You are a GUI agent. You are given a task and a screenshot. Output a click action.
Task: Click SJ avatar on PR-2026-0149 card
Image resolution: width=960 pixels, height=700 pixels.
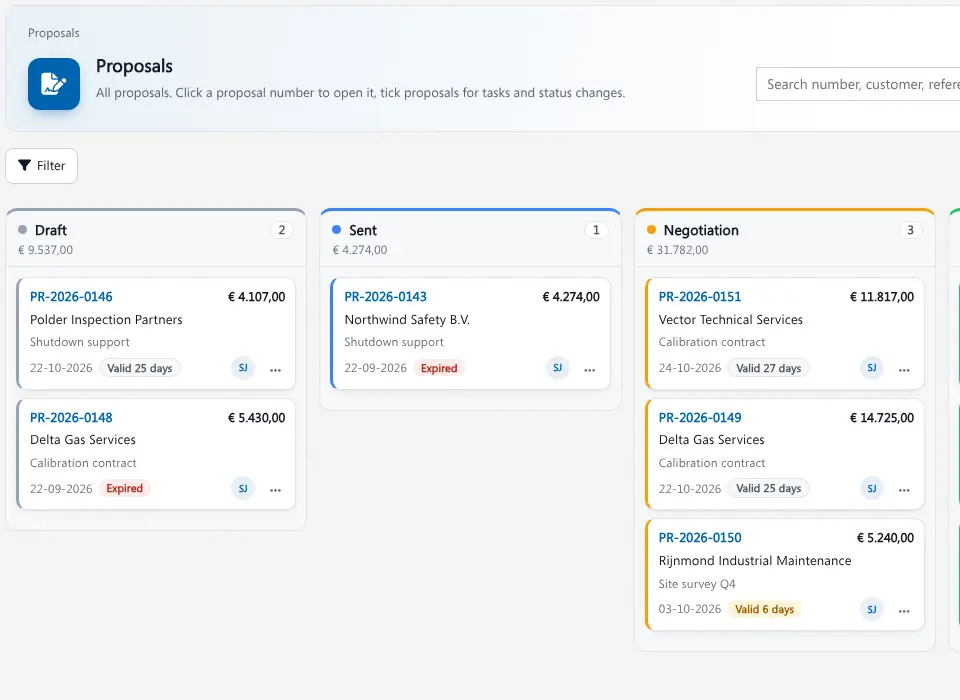872,489
